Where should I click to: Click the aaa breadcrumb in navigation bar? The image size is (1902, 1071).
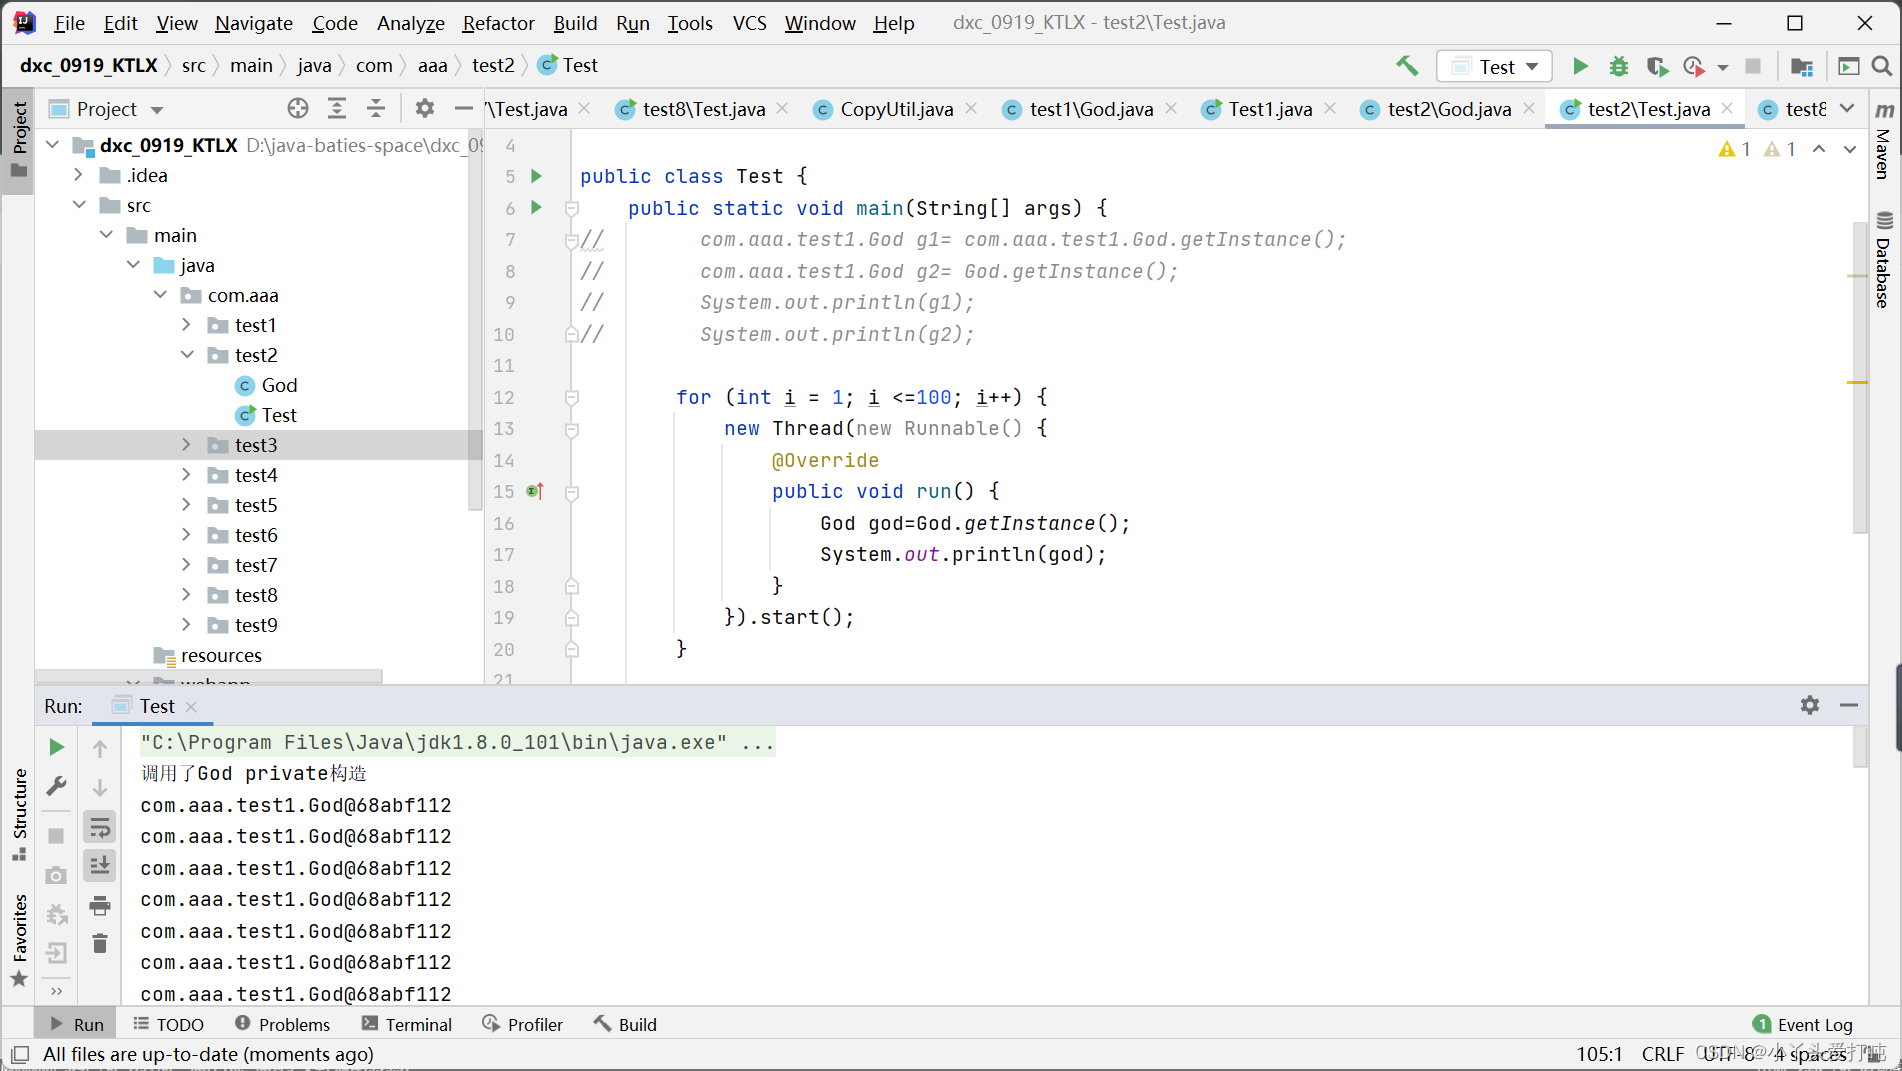point(432,65)
